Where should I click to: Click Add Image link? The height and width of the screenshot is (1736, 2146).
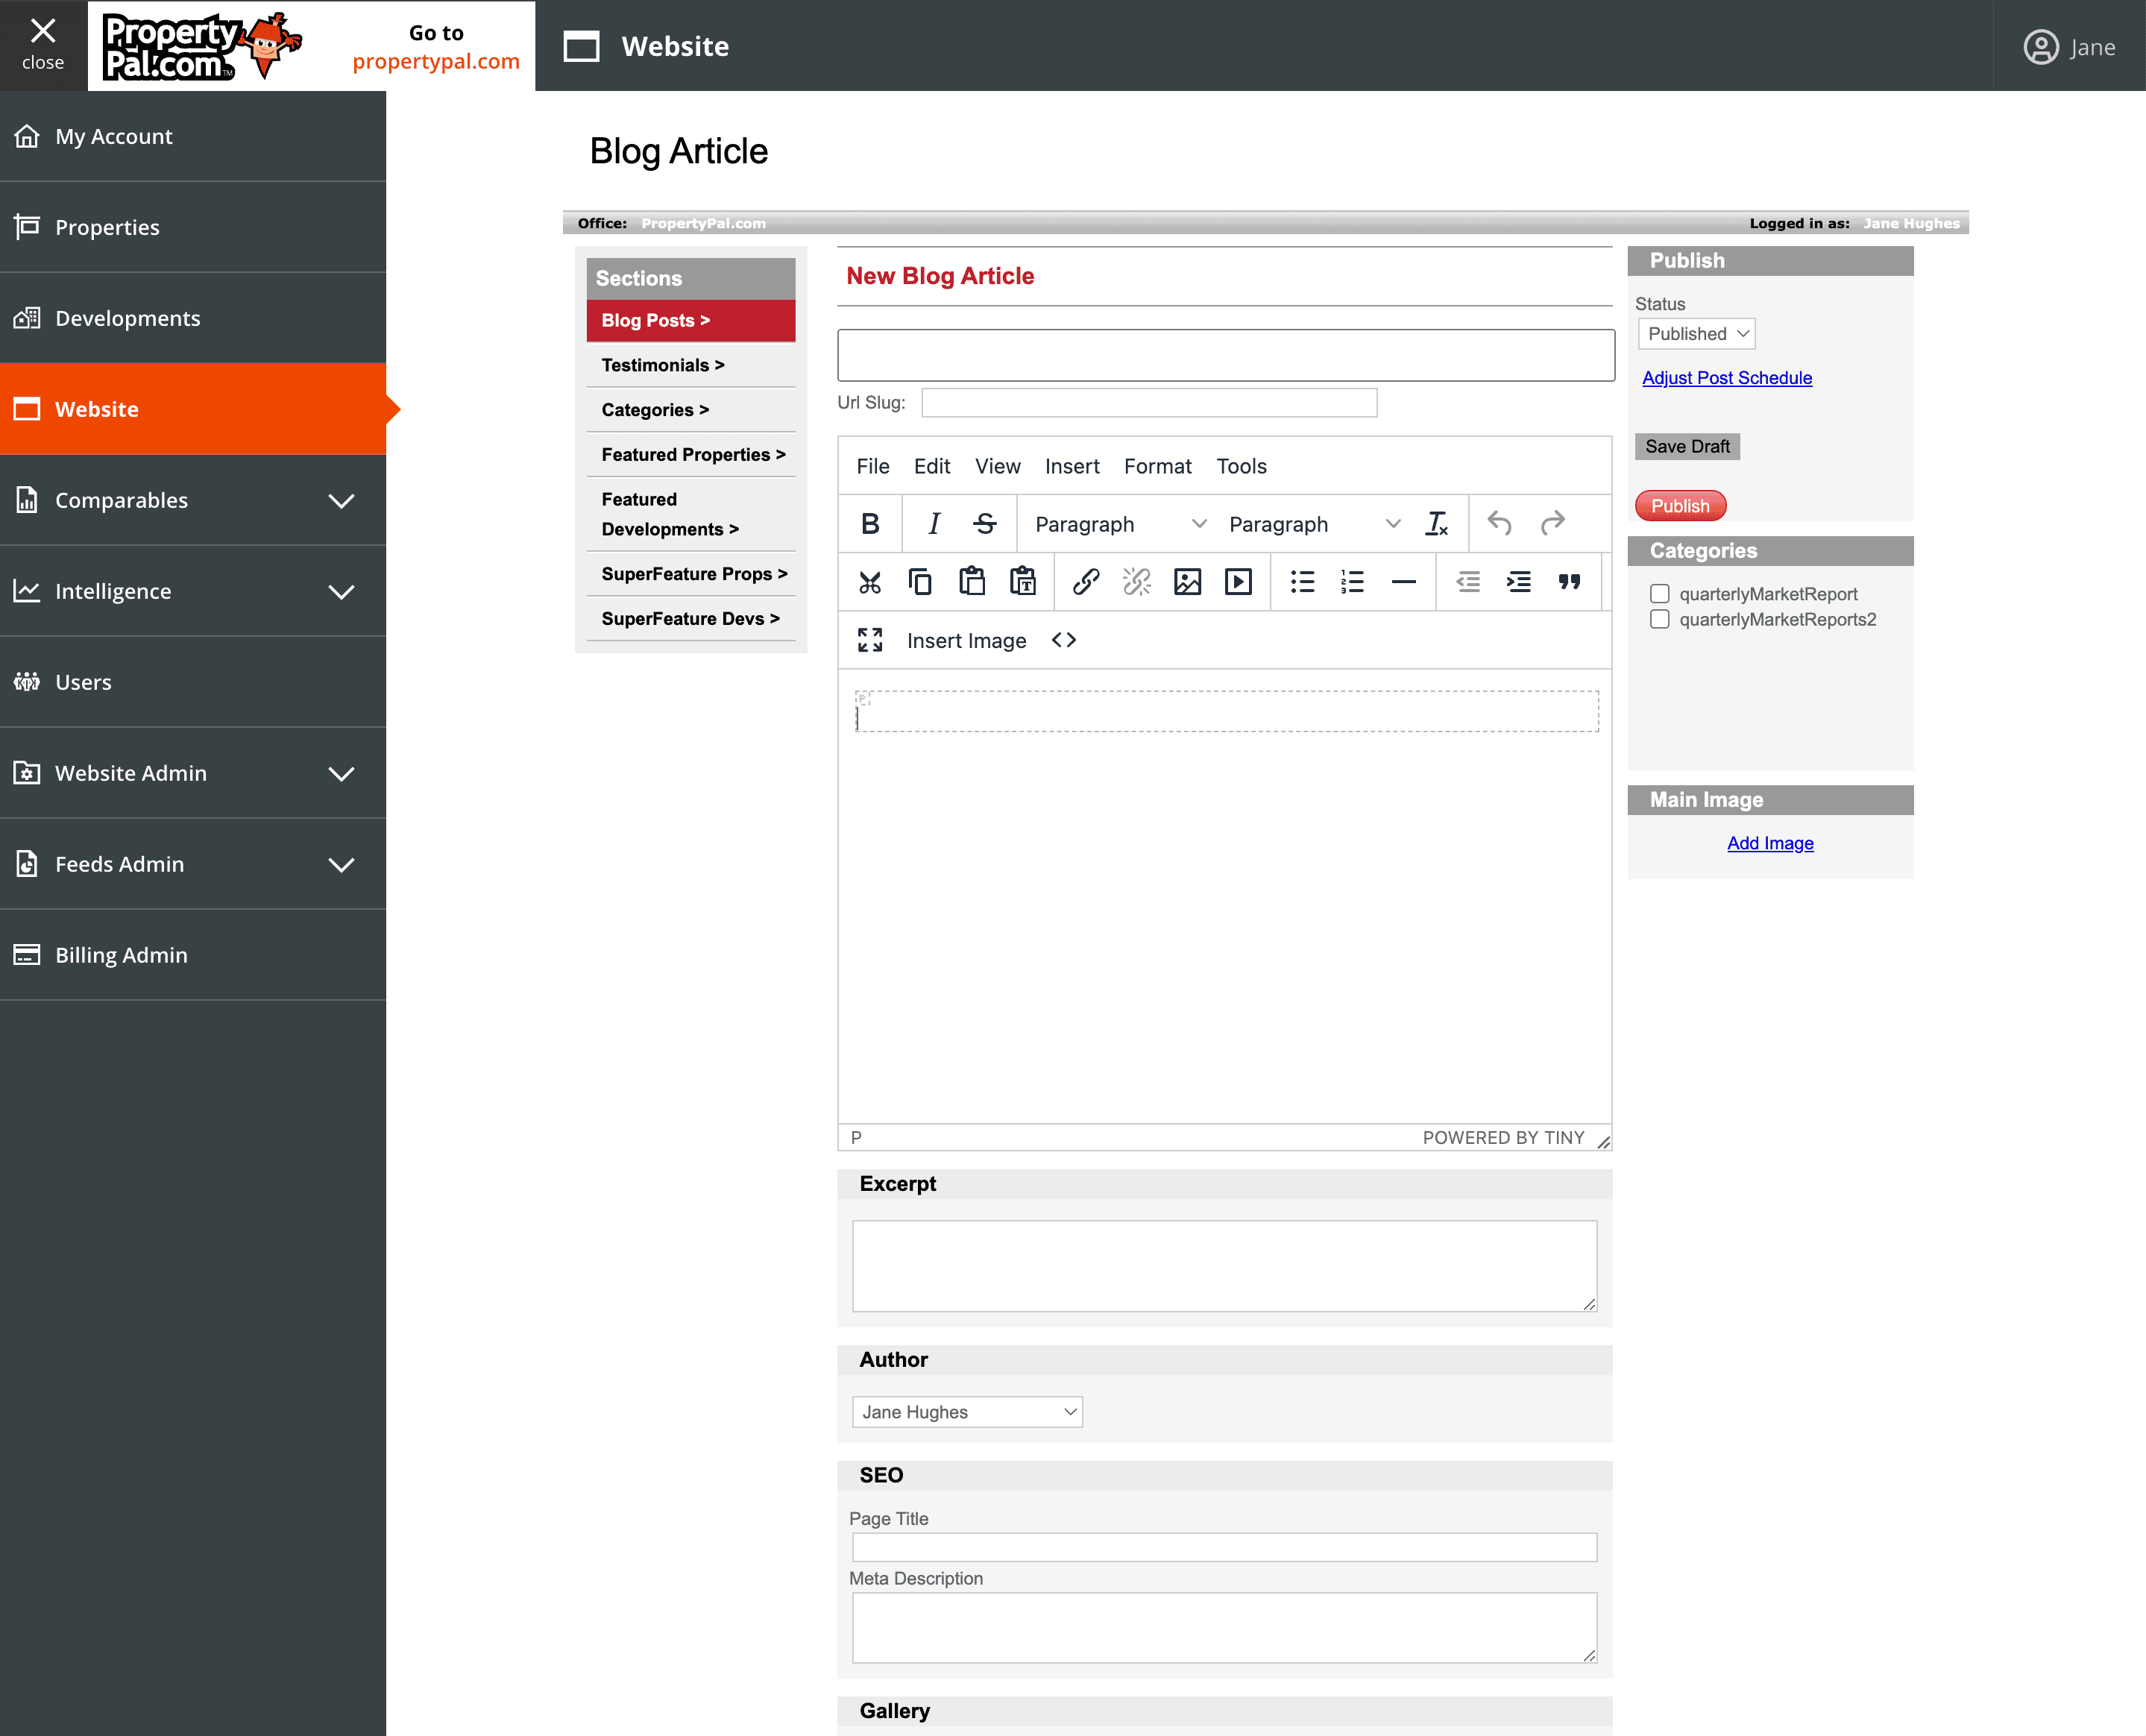pos(1770,843)
